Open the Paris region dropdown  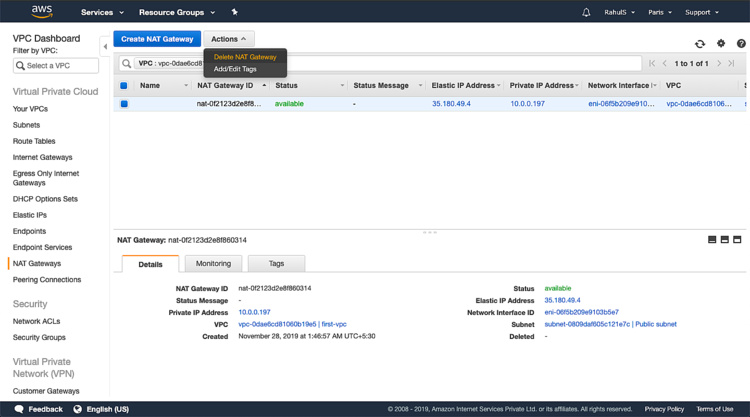click(x=659, y=12)
